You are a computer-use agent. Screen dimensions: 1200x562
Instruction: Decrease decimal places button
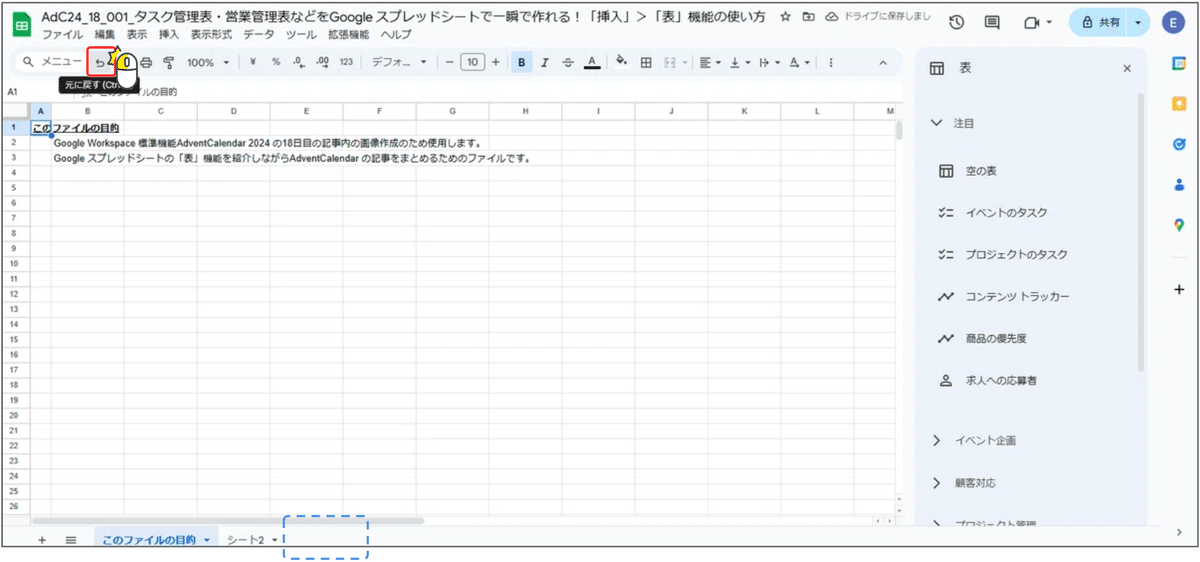pos(299,62)
